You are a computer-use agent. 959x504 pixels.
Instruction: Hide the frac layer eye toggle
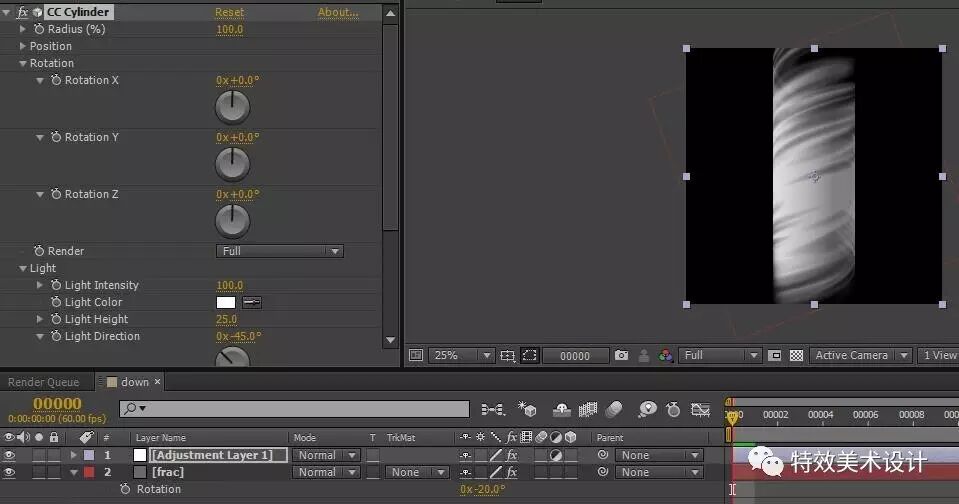[x=9, y=472]
